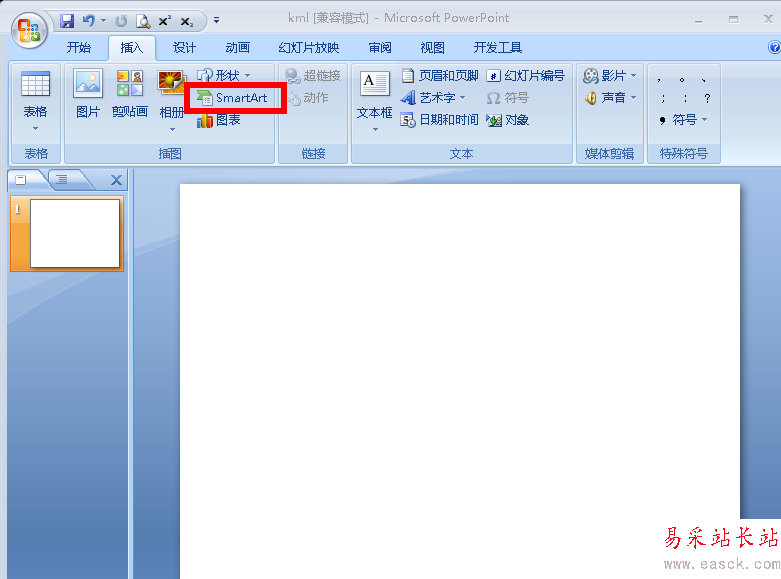
Task: Save the presentation from the quick access toolbar
Action: [x=67, y=21]
